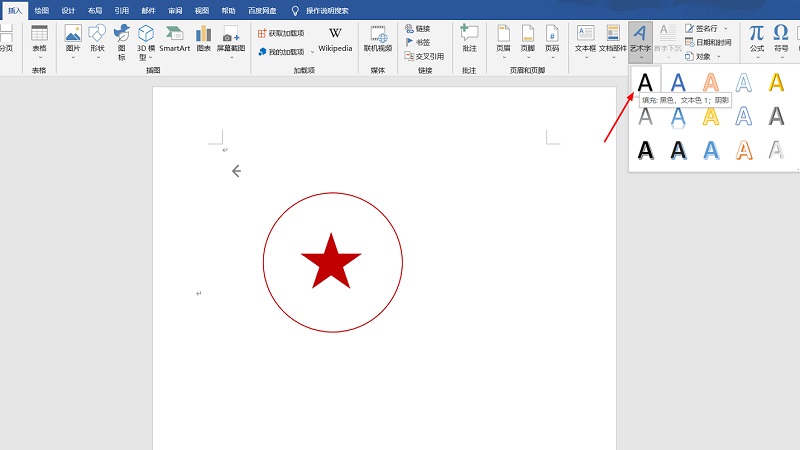Insert a 符号 omega symbol
The height and width of the screenshot is (450, 800).
point(781,39)
